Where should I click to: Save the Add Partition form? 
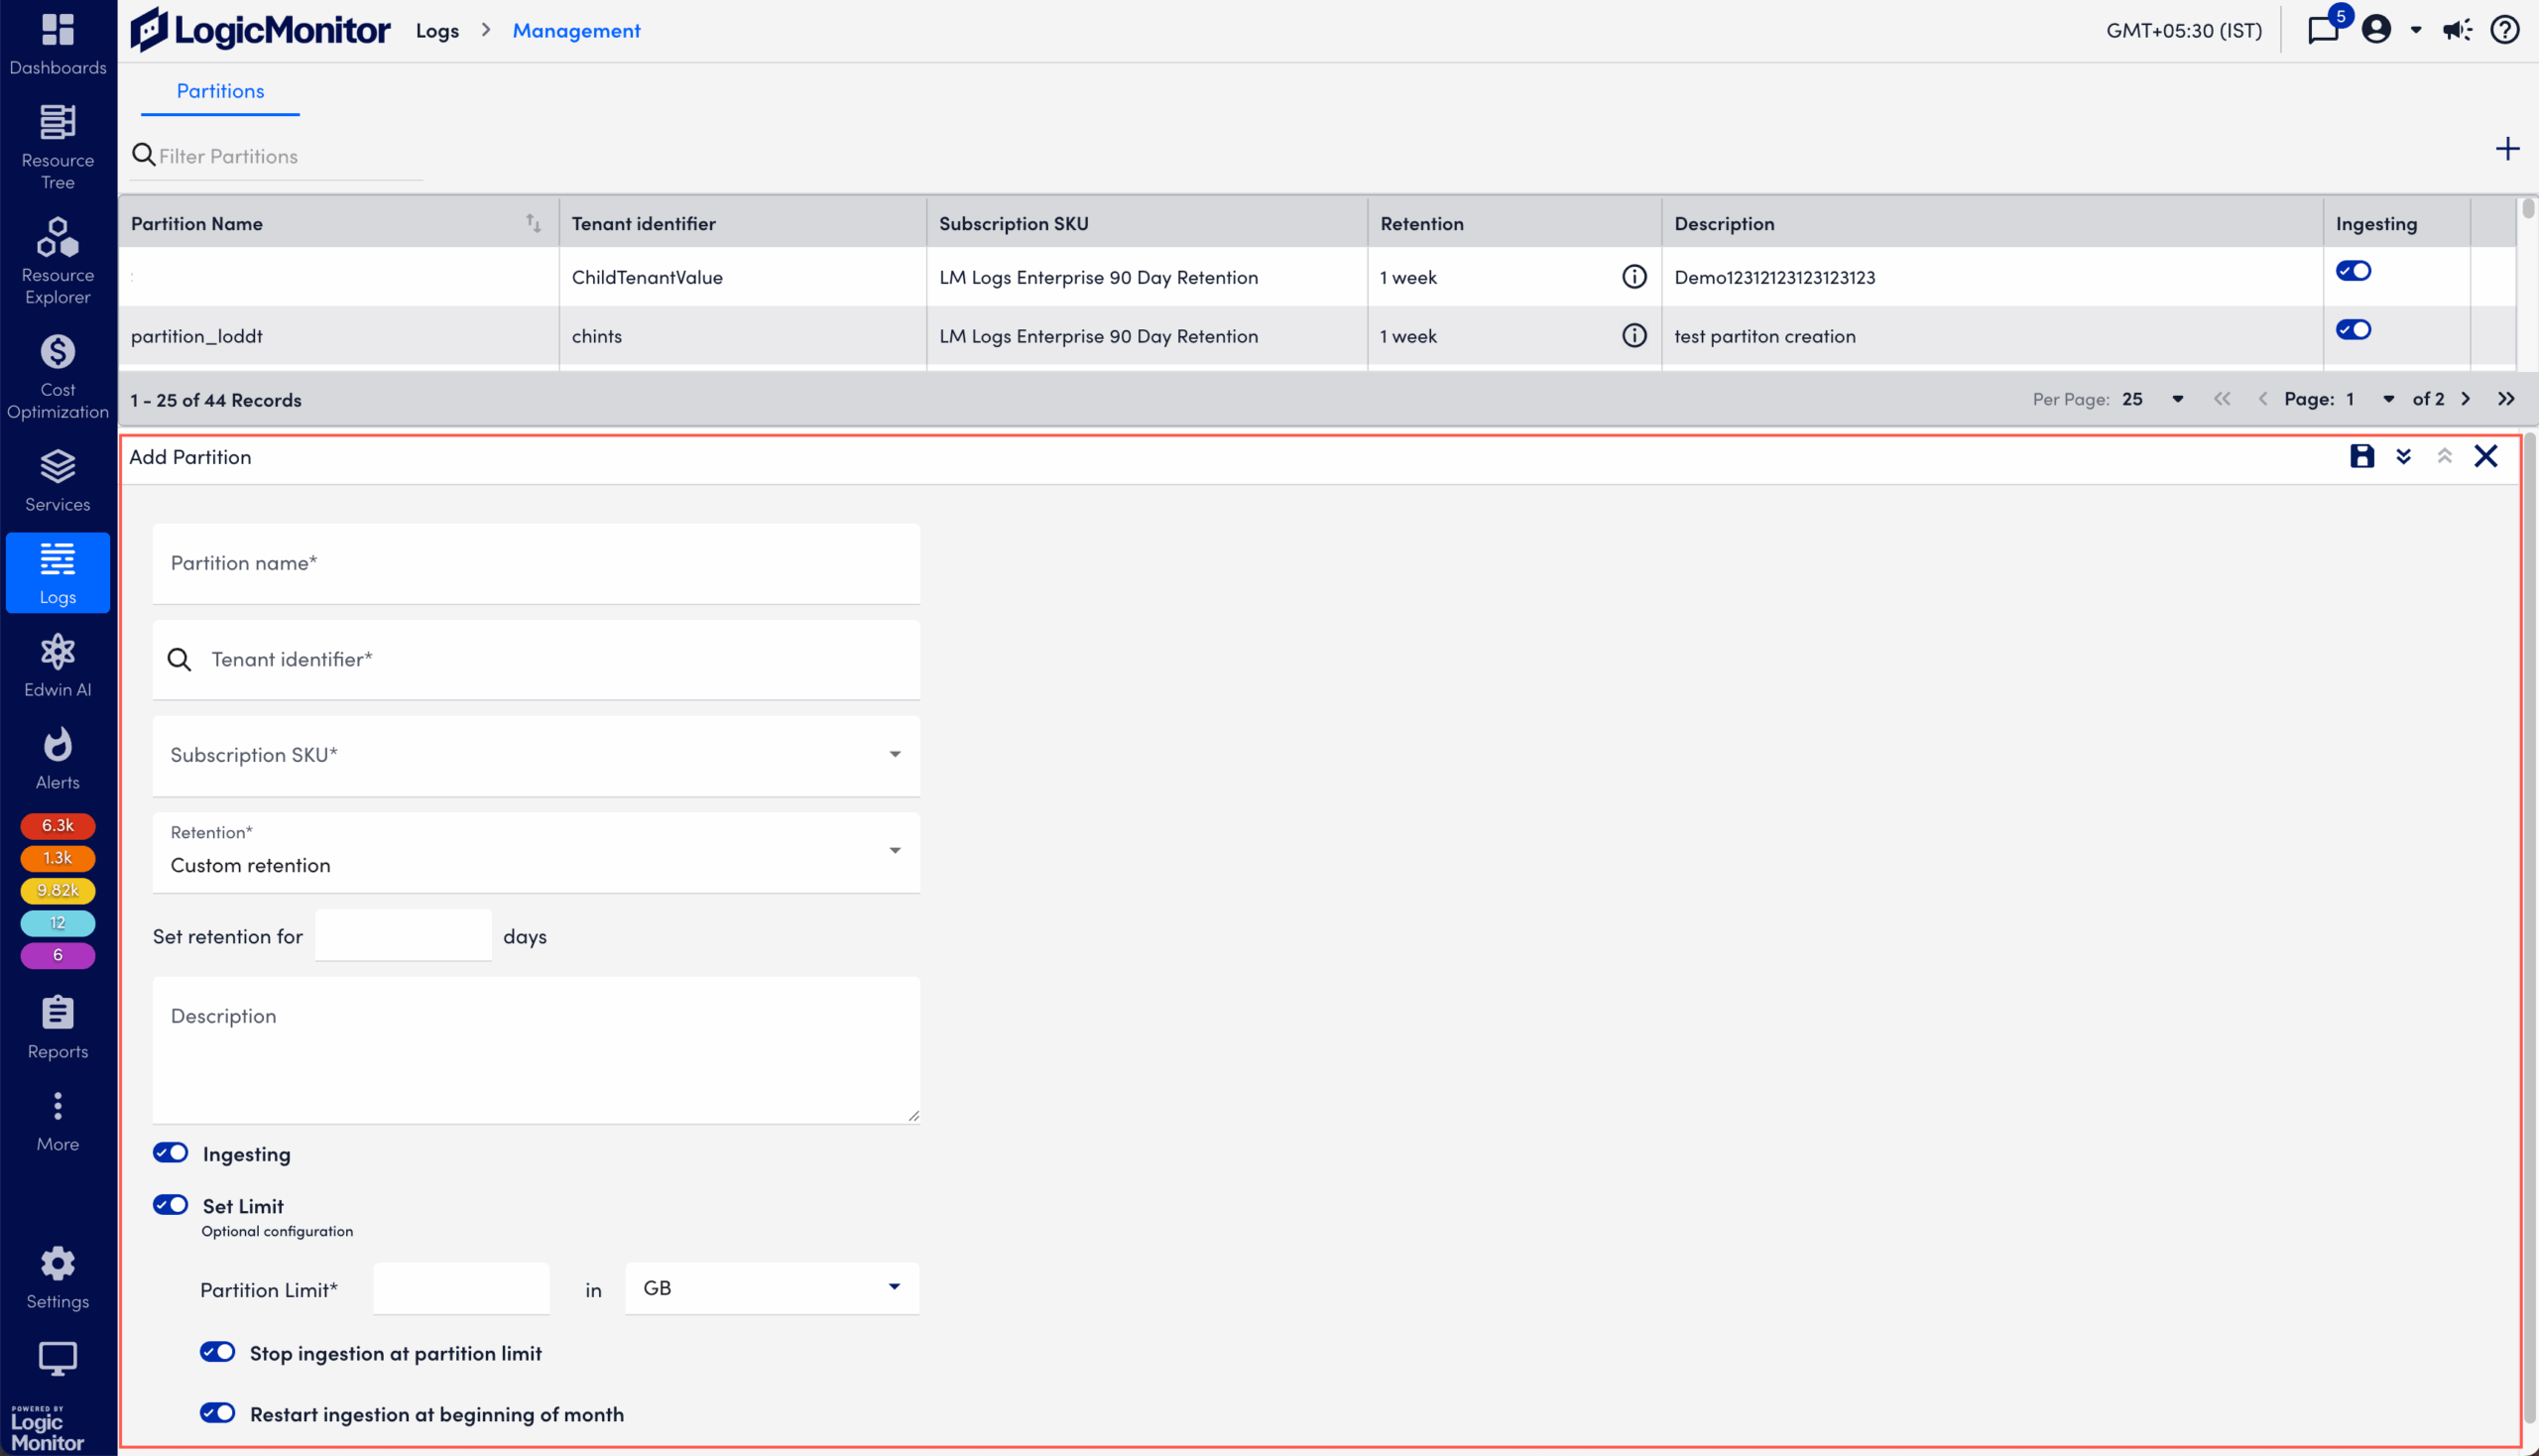click(2361, 456)
